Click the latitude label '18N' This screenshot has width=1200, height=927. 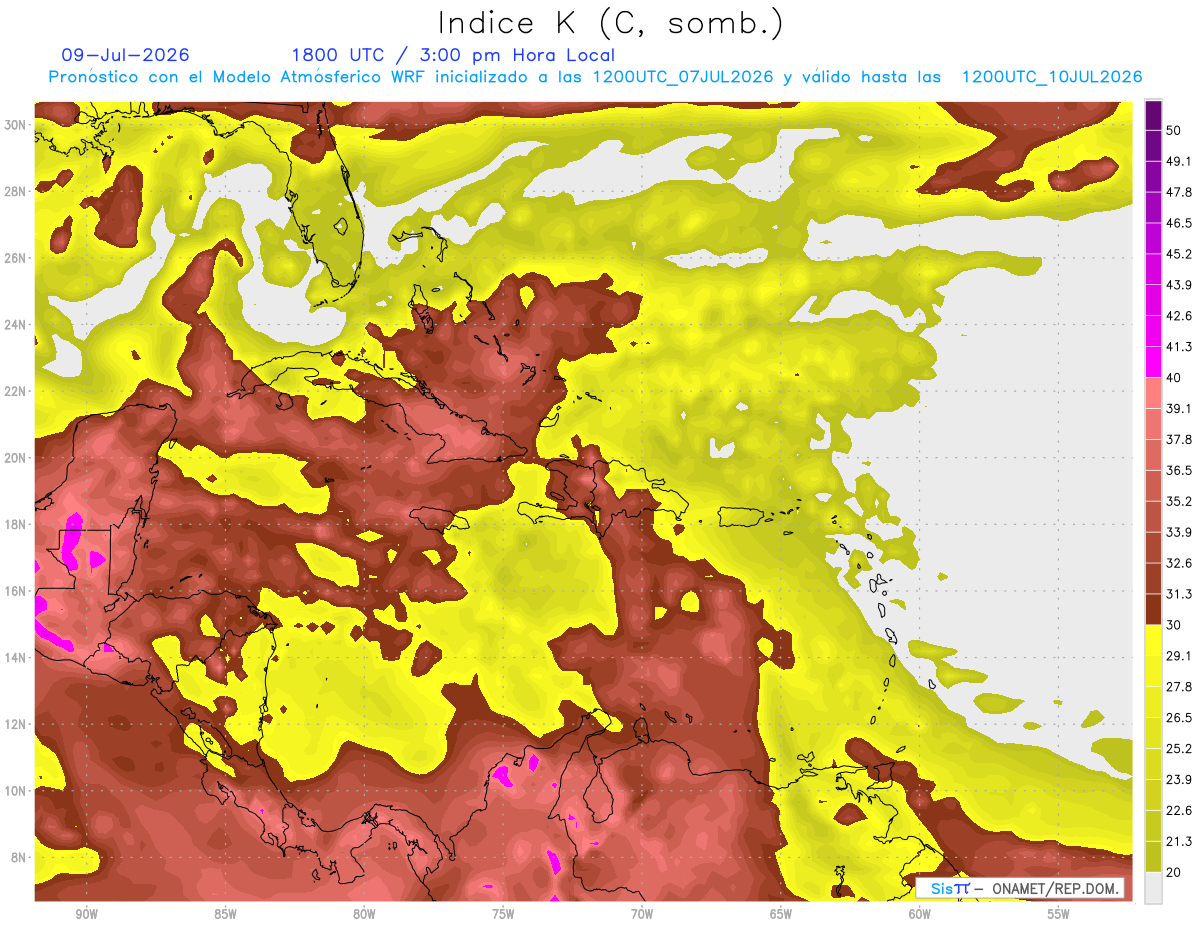(16, 524)
